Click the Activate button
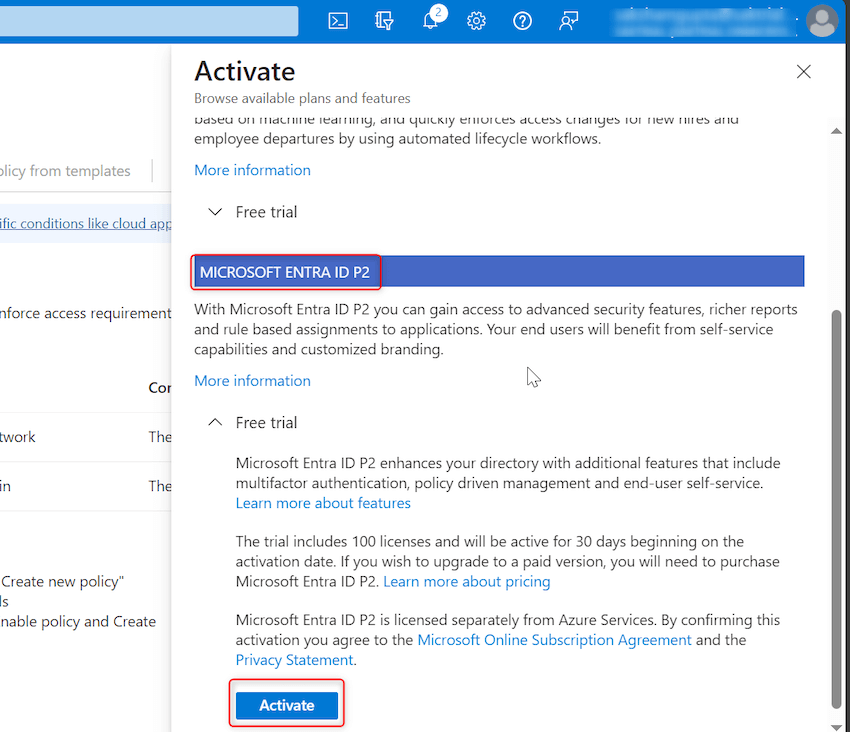The width and height of the screenshot is (850, 732). pos(286,704)
